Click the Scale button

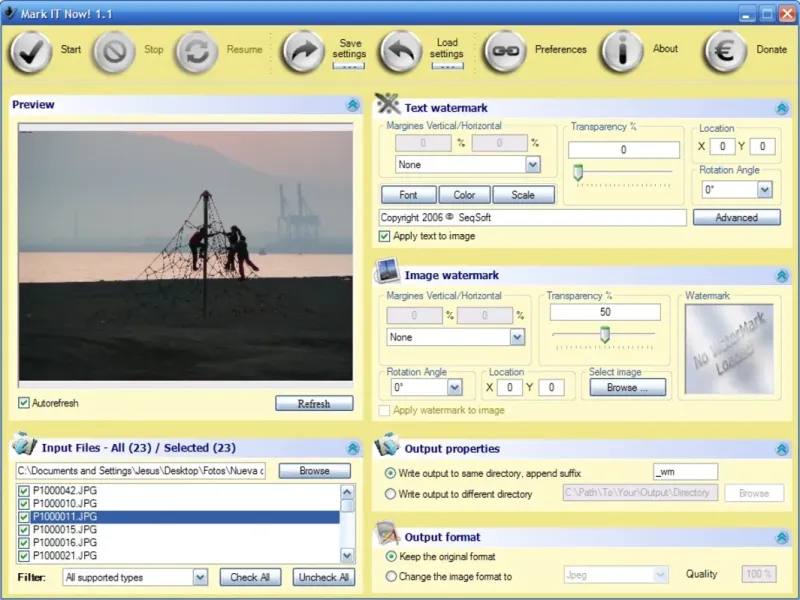coord(523,195)
